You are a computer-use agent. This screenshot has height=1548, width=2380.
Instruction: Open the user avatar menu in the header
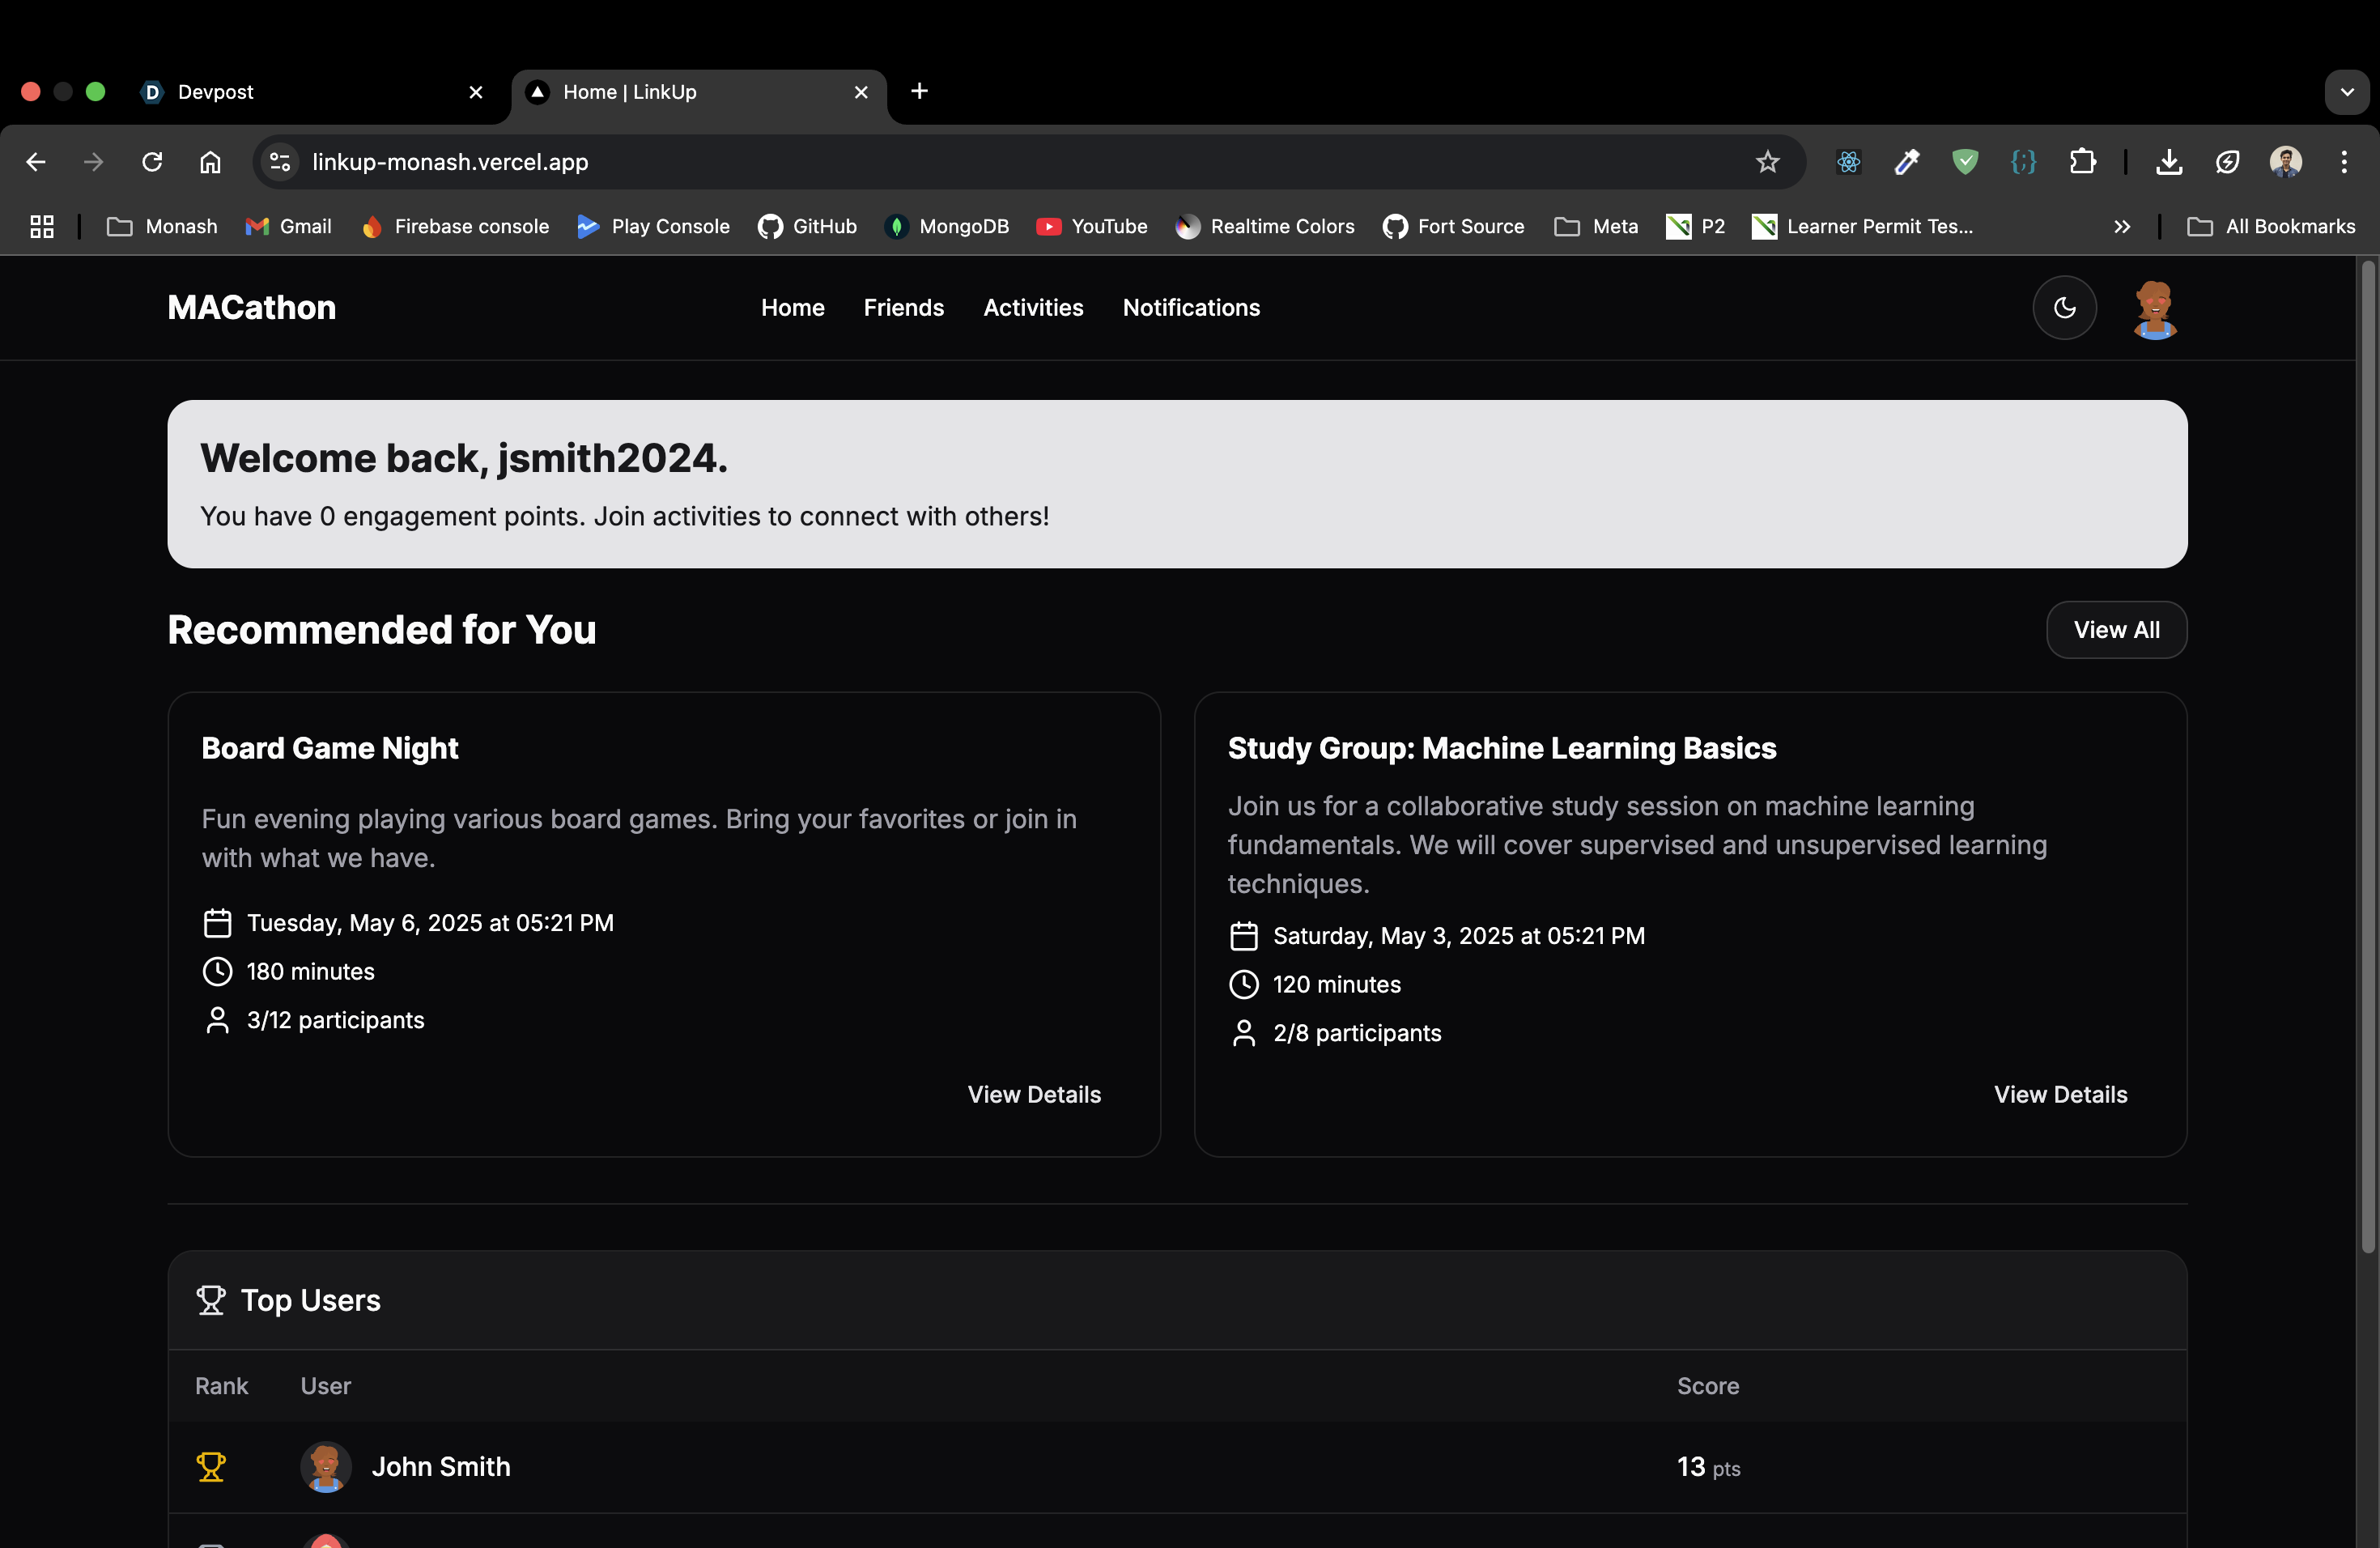(2154, 309)
